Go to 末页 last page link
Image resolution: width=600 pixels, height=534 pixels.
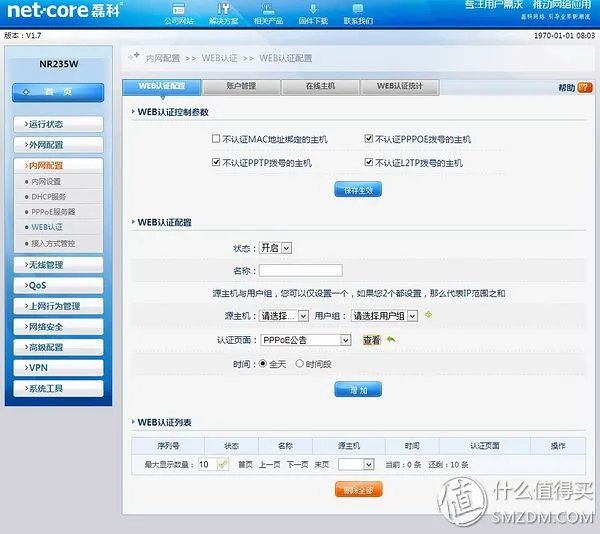point(322,464)
